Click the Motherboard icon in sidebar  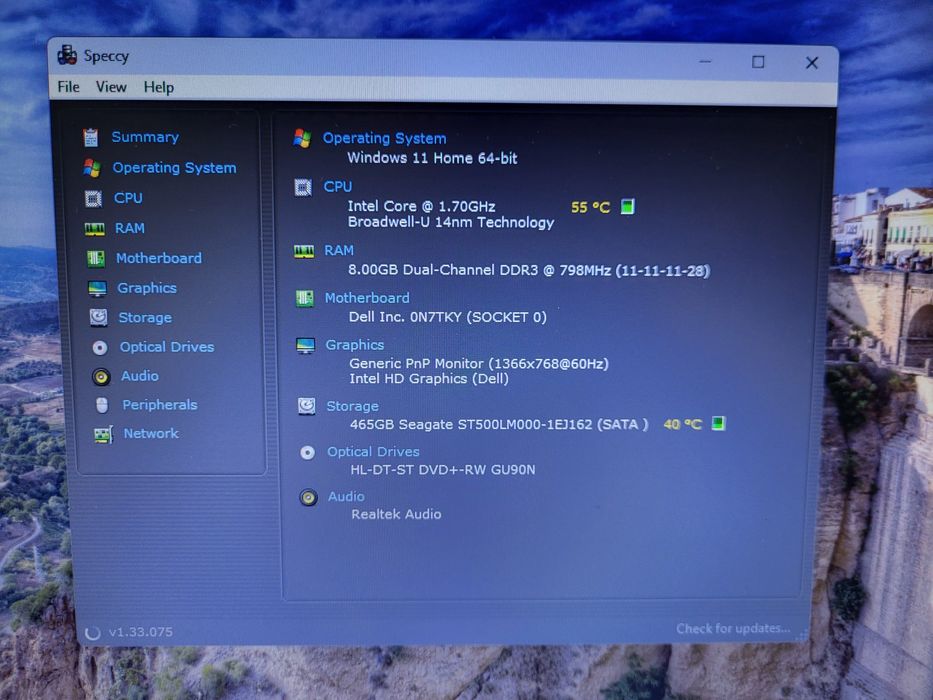coord(96,258)
